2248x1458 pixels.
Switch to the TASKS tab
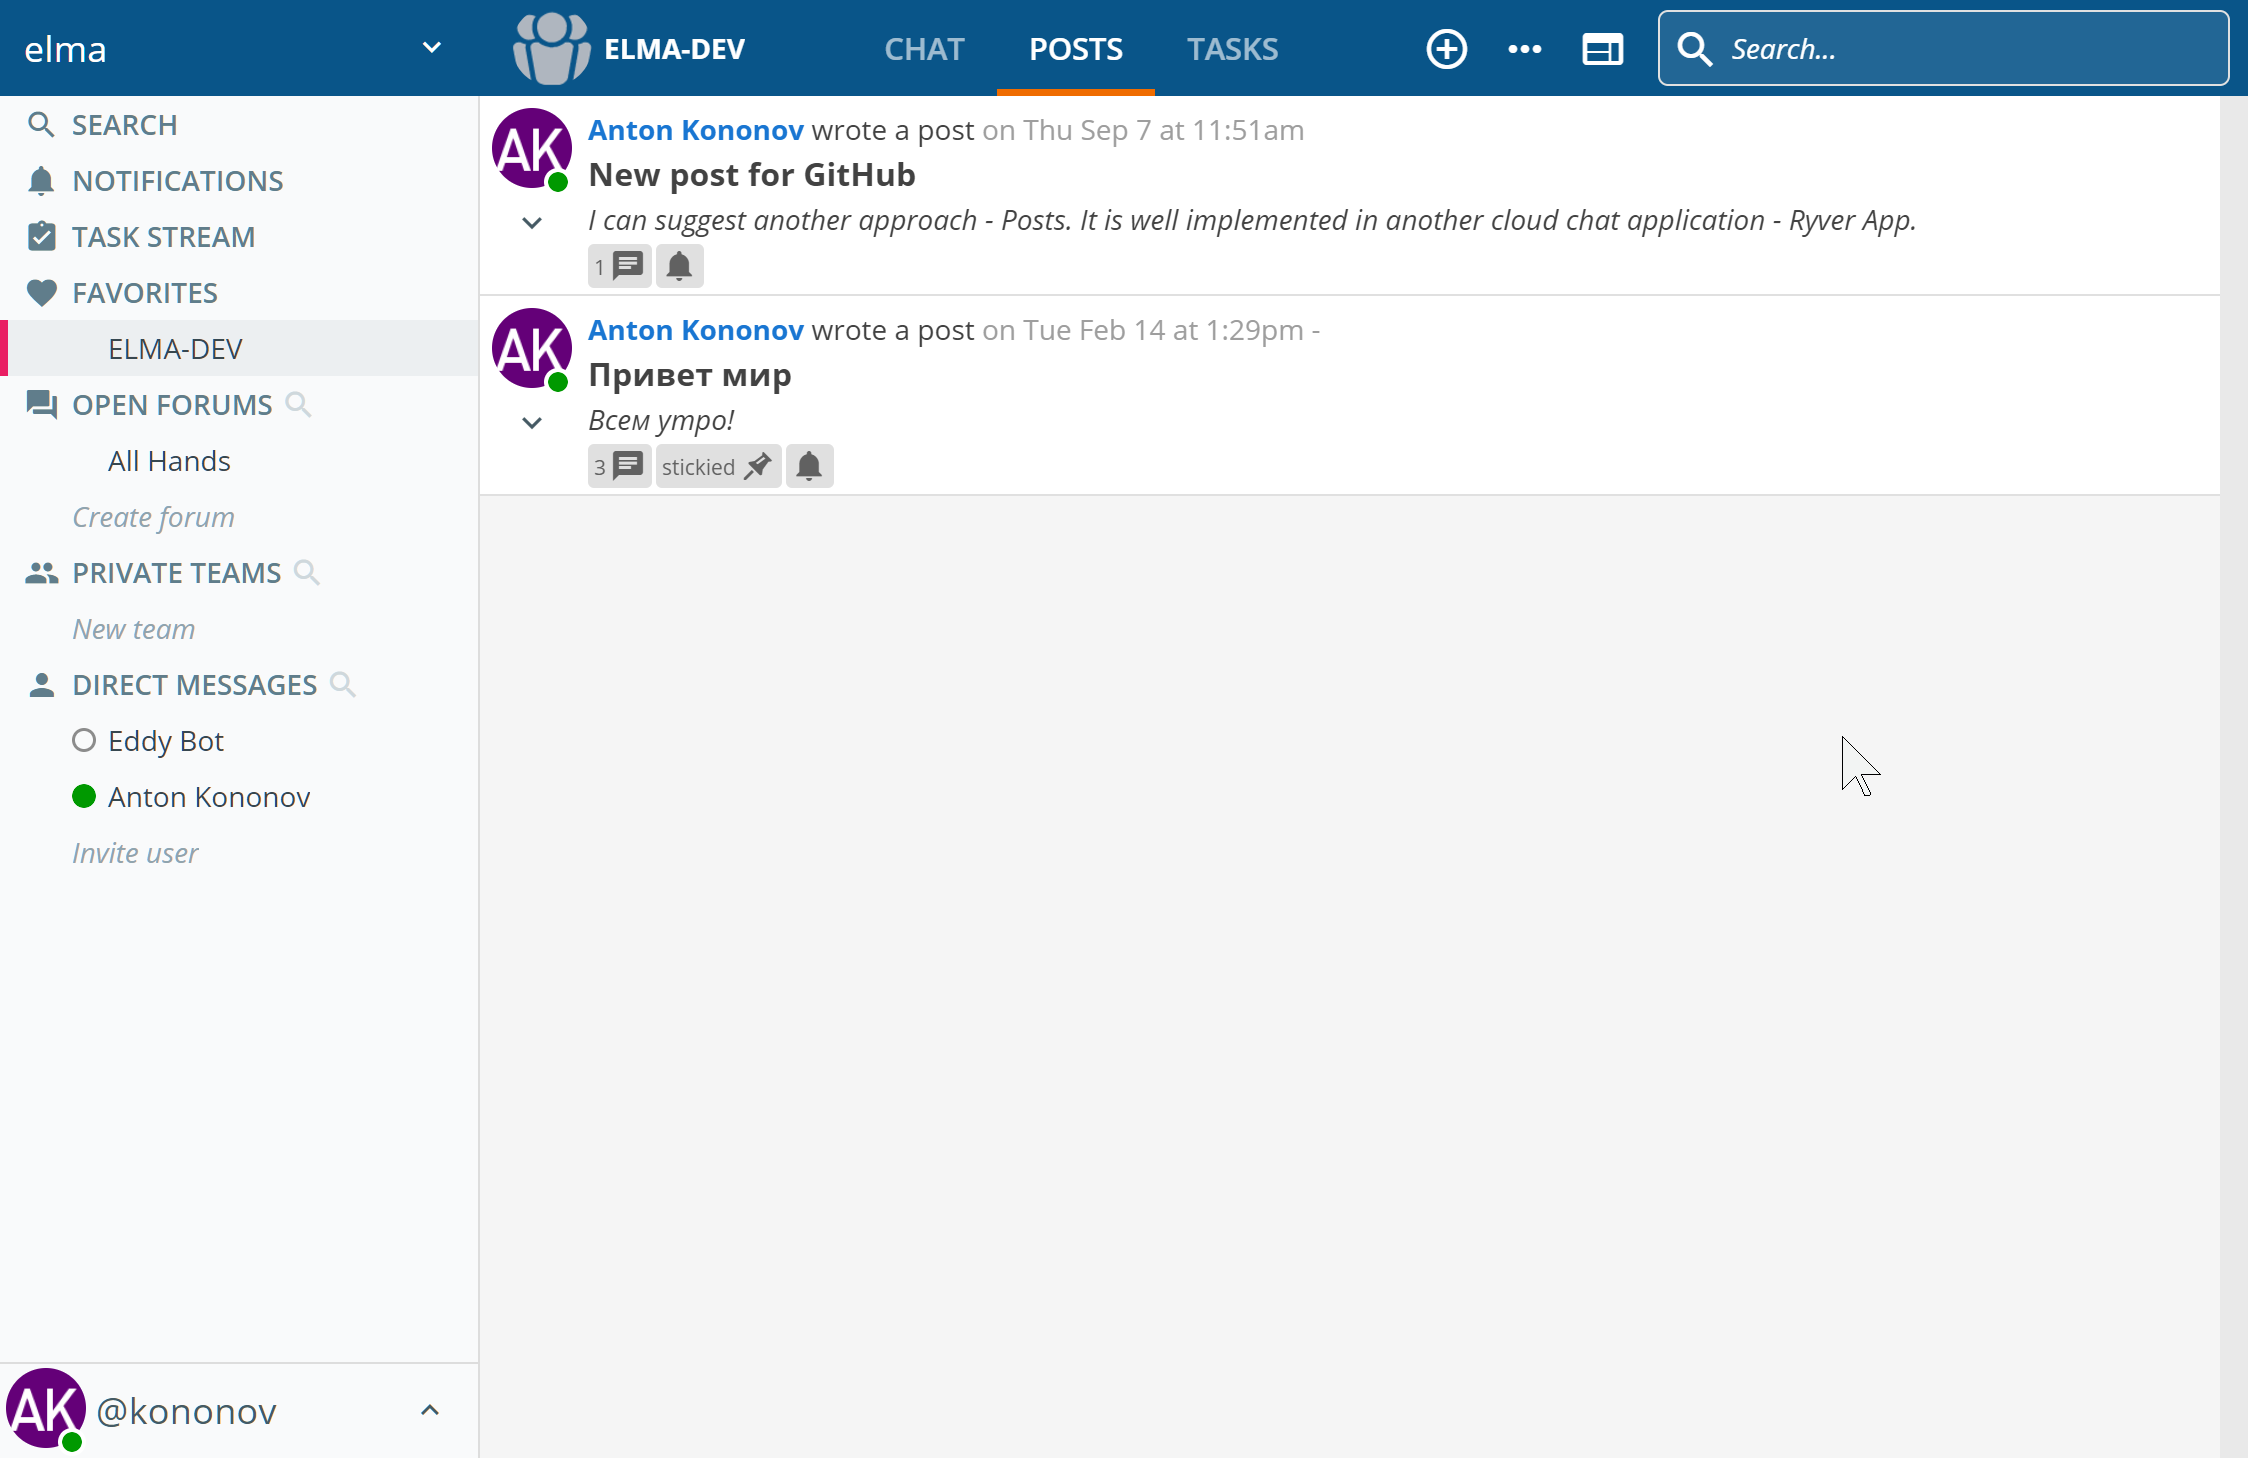pos(1232,49)
